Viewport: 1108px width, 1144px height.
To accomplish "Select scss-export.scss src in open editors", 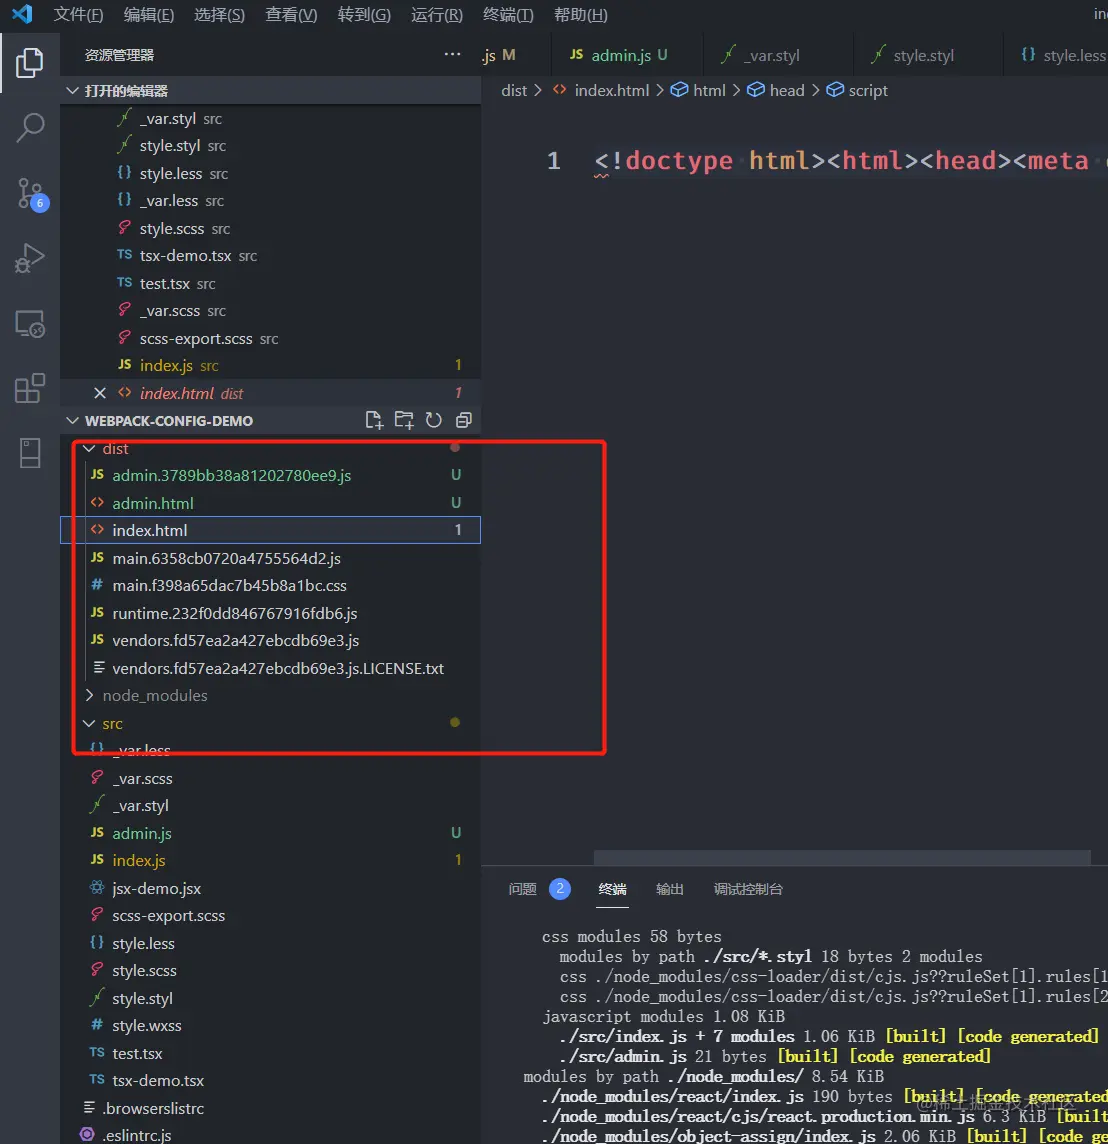I will point(270,339).
